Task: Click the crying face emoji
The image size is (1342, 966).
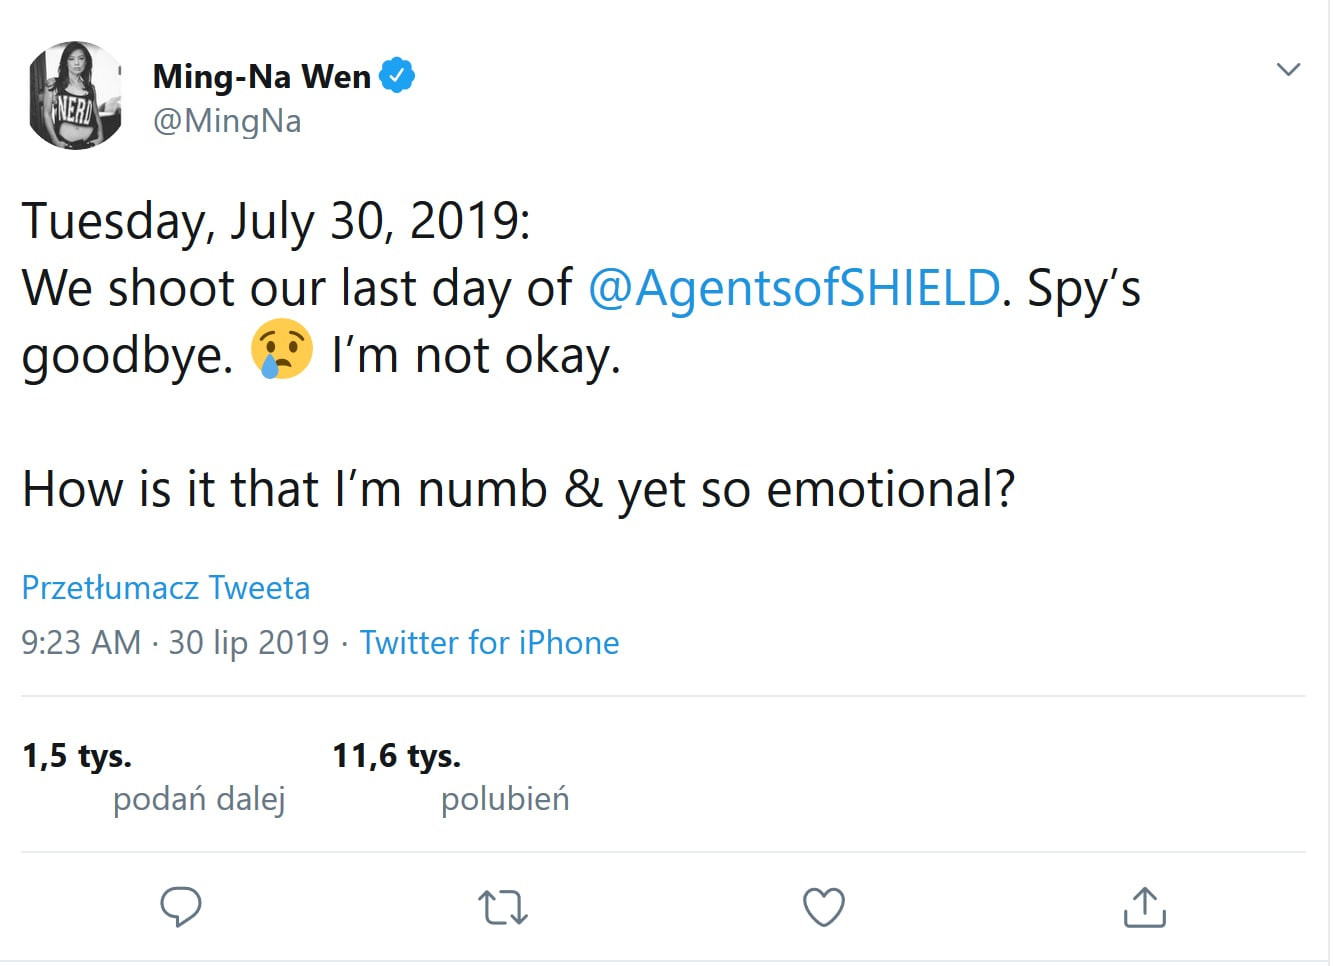Action: pos(281,350)
